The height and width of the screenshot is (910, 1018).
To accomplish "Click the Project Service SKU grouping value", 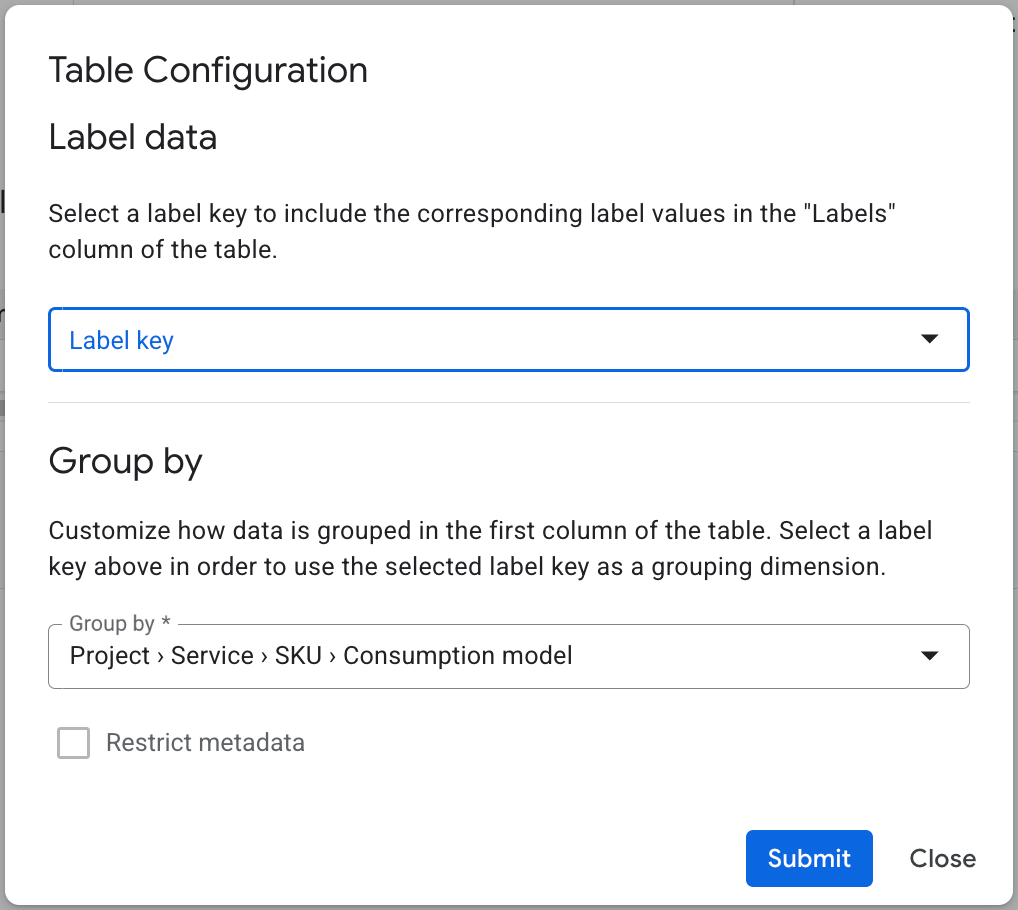I will point(320,656).
